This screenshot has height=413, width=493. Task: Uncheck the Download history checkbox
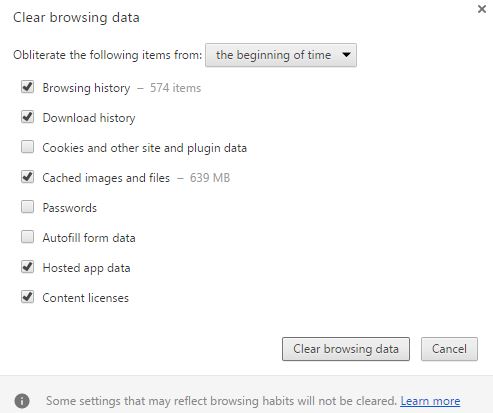click(x=27, y=117)
